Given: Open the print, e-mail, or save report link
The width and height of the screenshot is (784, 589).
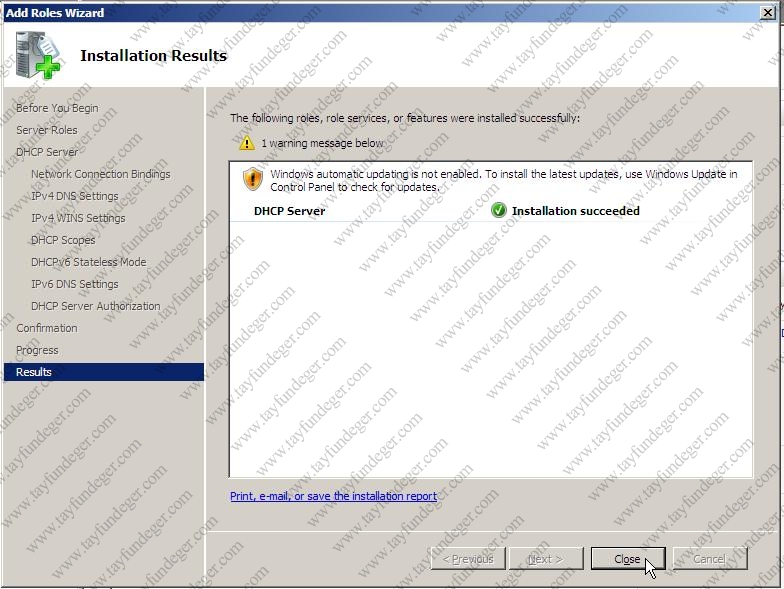Looking at the screenshot, I should point(333,496).
